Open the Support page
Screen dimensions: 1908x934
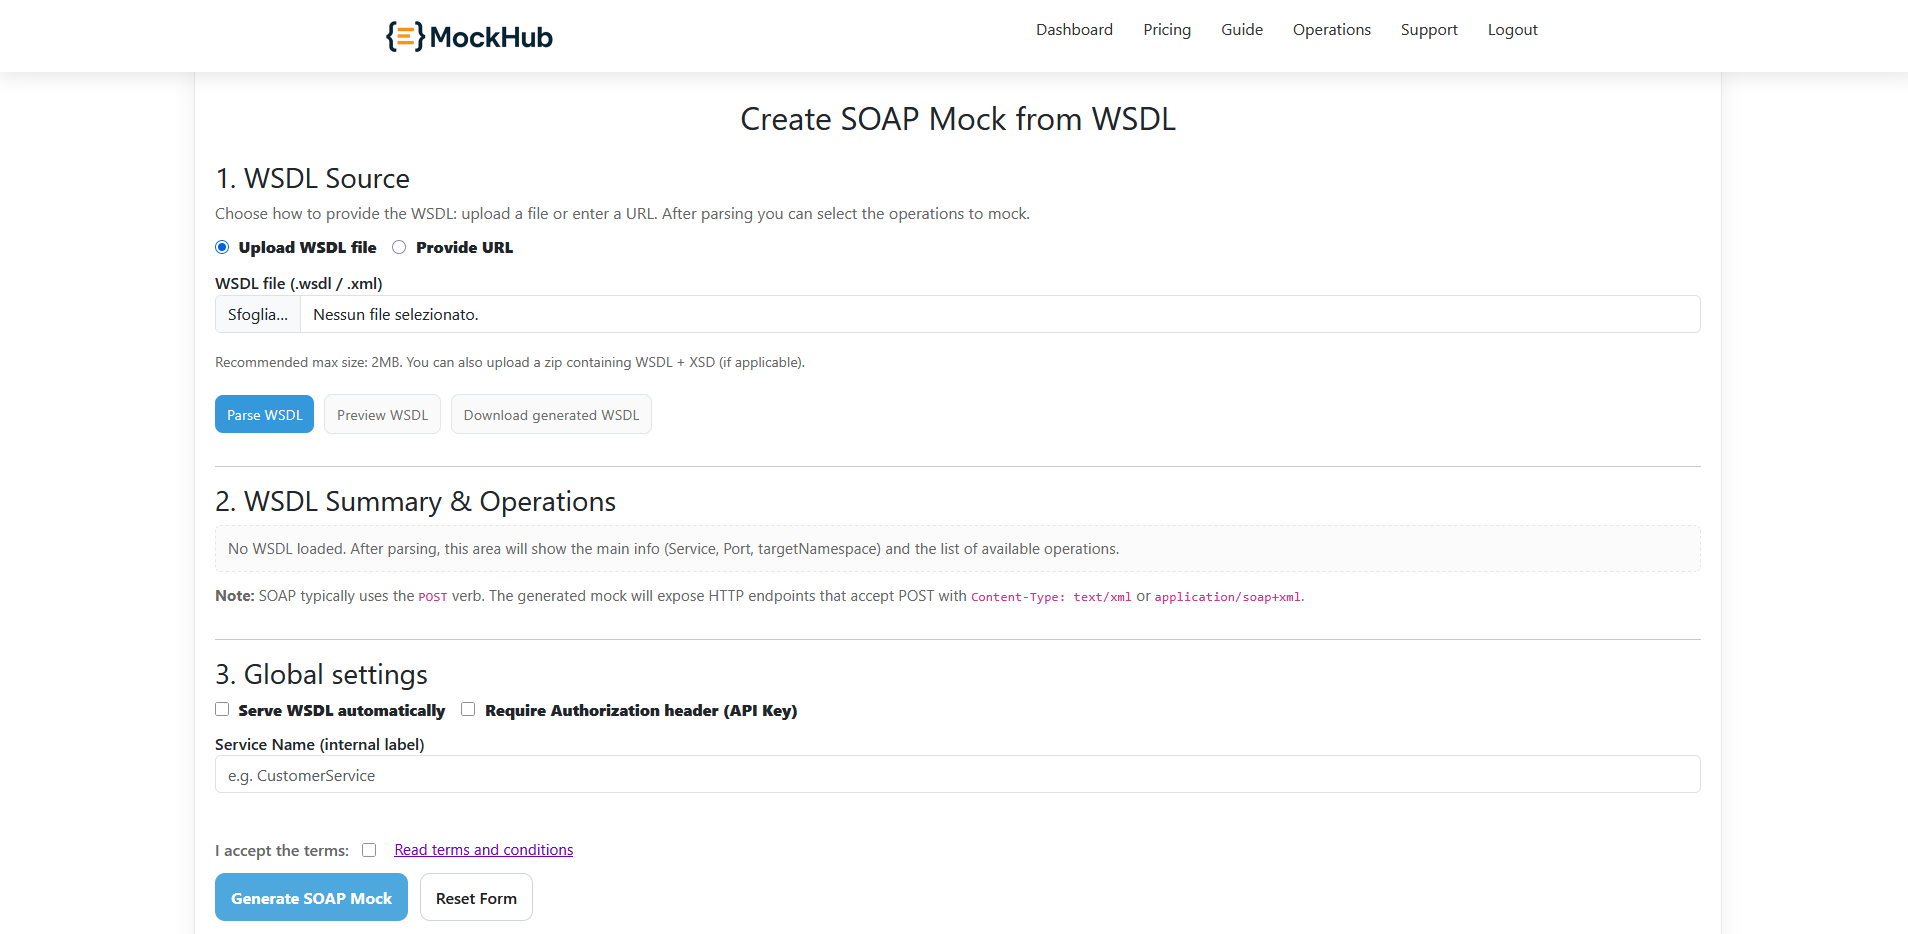point(1428,30)
